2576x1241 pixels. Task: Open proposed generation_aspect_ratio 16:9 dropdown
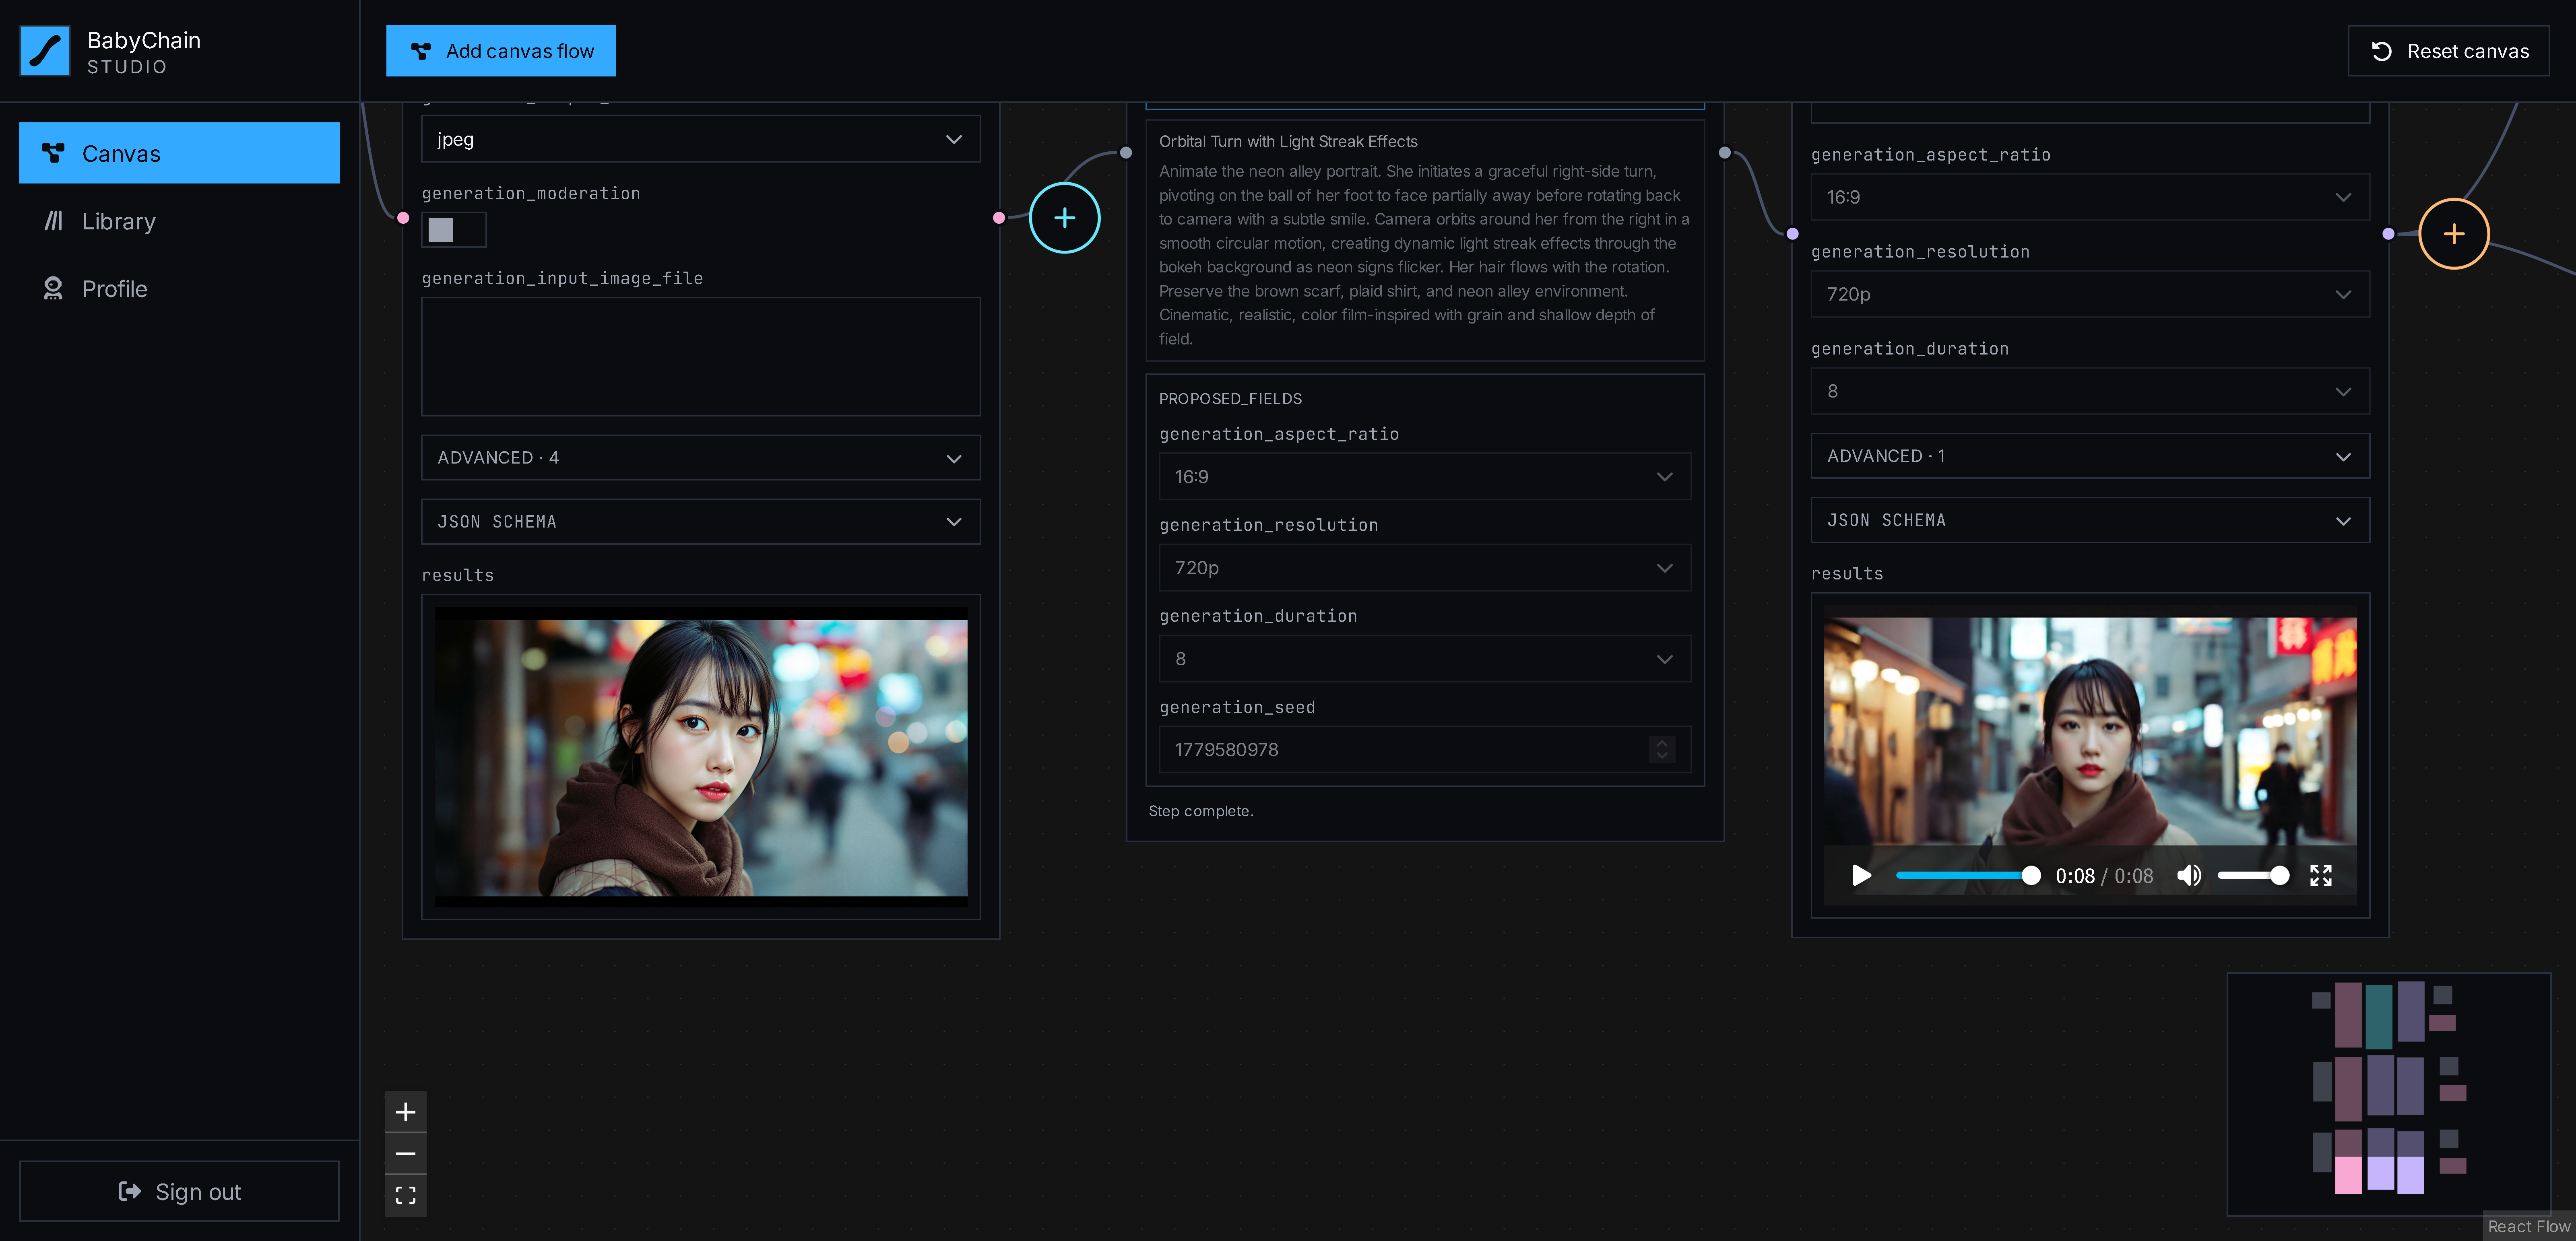pyautogui.click(x=1425, y=477)
